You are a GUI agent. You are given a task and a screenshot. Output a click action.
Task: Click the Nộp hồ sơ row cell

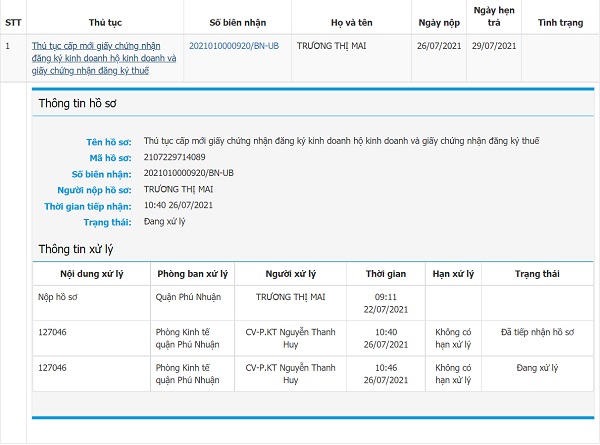click(60, 297)
